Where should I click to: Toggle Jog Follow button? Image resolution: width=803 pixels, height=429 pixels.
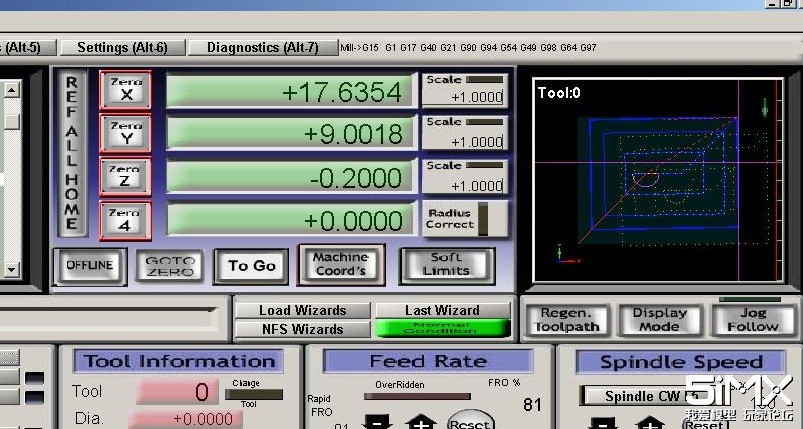753,320
